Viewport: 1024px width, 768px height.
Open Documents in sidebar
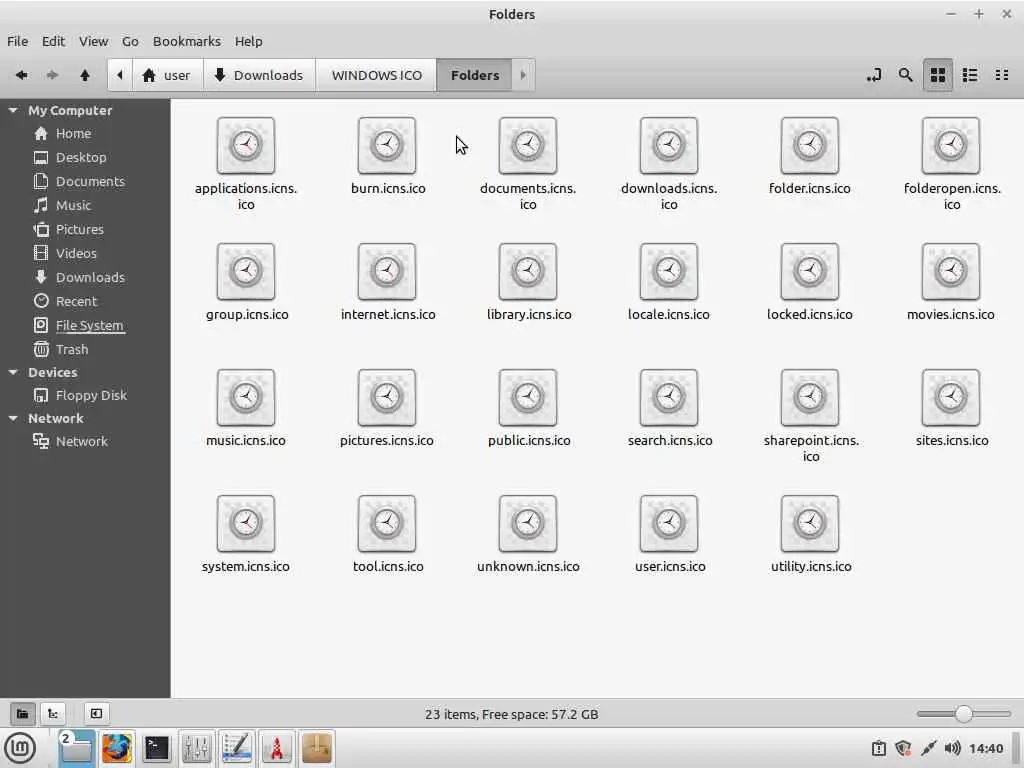(x=90, y=182)
